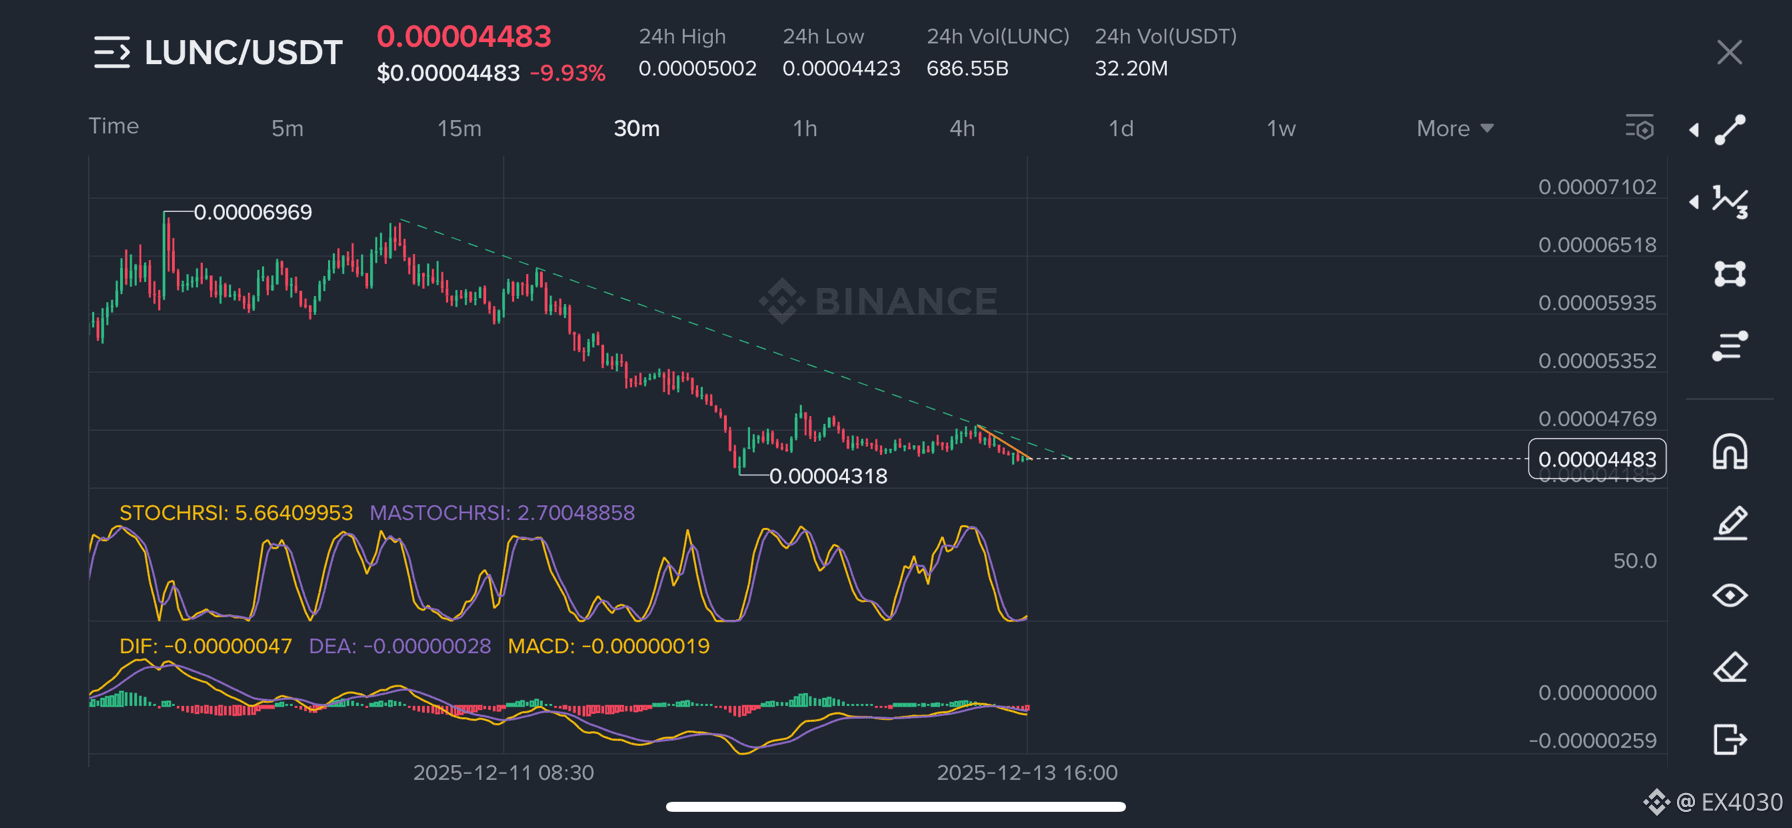This screenshot has width=1792, height=828.
Task: Select the trend line drawing tool
Action: 1731,129
